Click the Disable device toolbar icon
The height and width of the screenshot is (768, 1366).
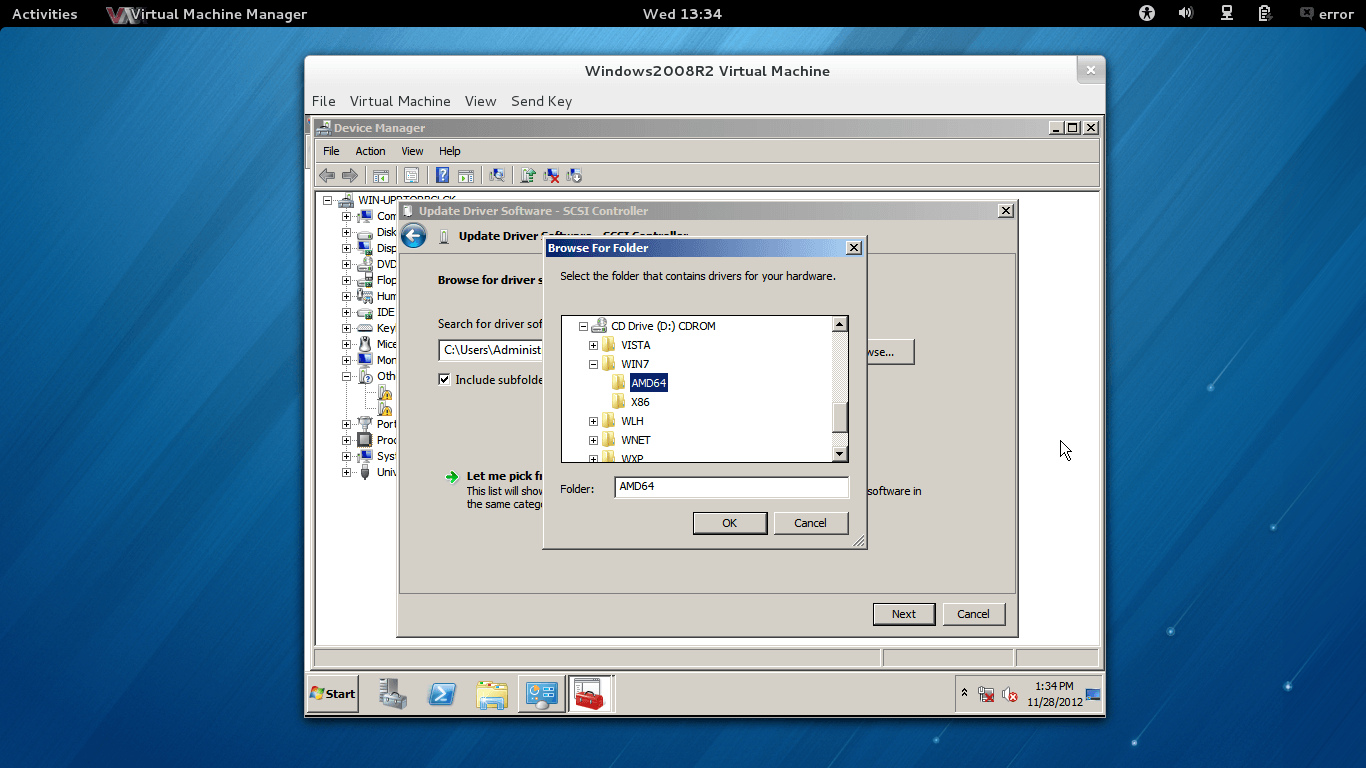click(x=574, y=176)
